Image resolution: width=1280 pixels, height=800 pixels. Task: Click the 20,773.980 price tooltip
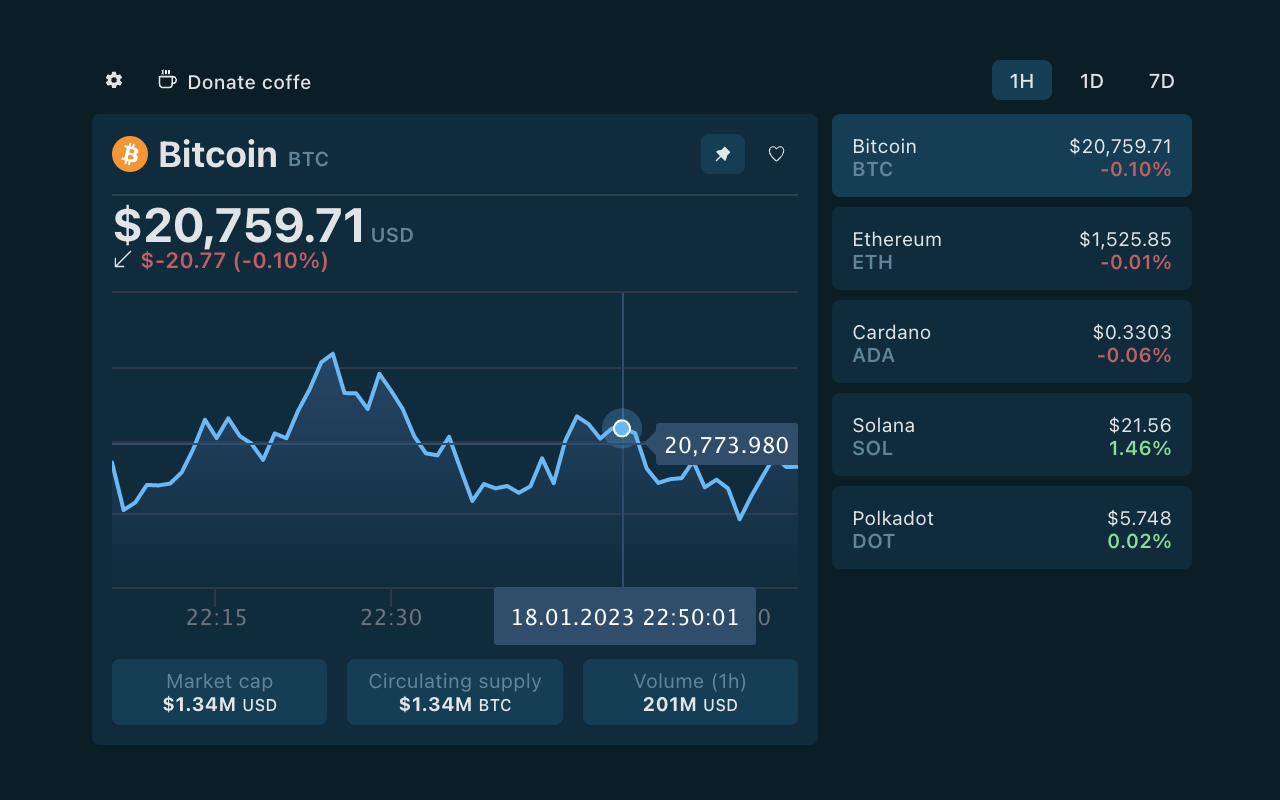726,445
